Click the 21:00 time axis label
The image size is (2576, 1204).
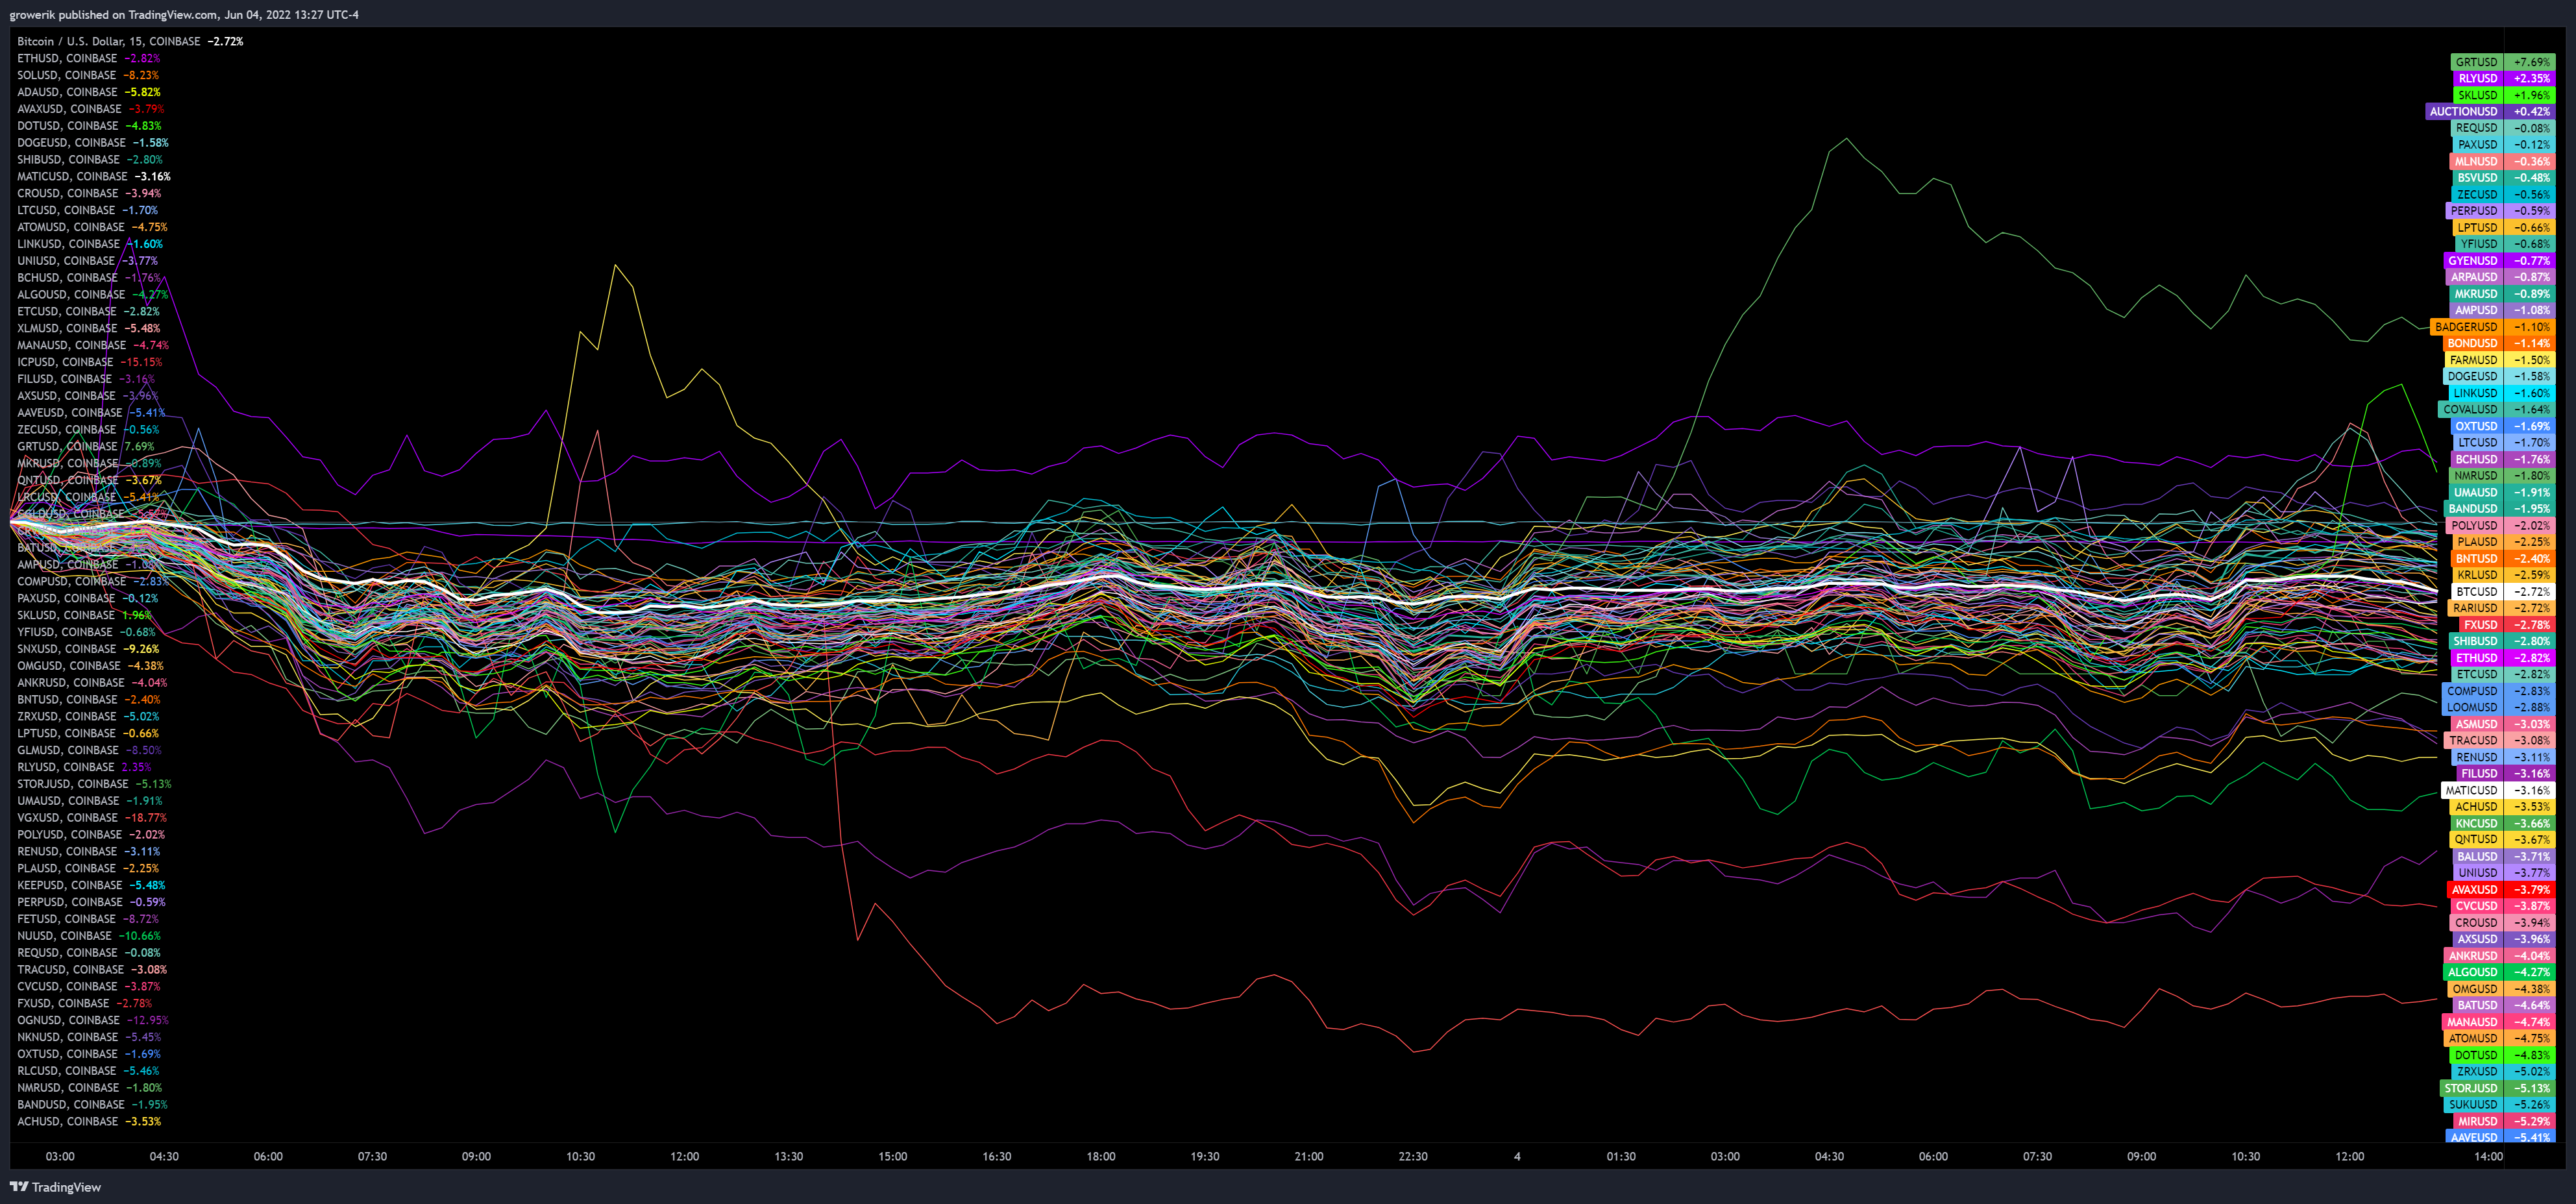1308,1156
